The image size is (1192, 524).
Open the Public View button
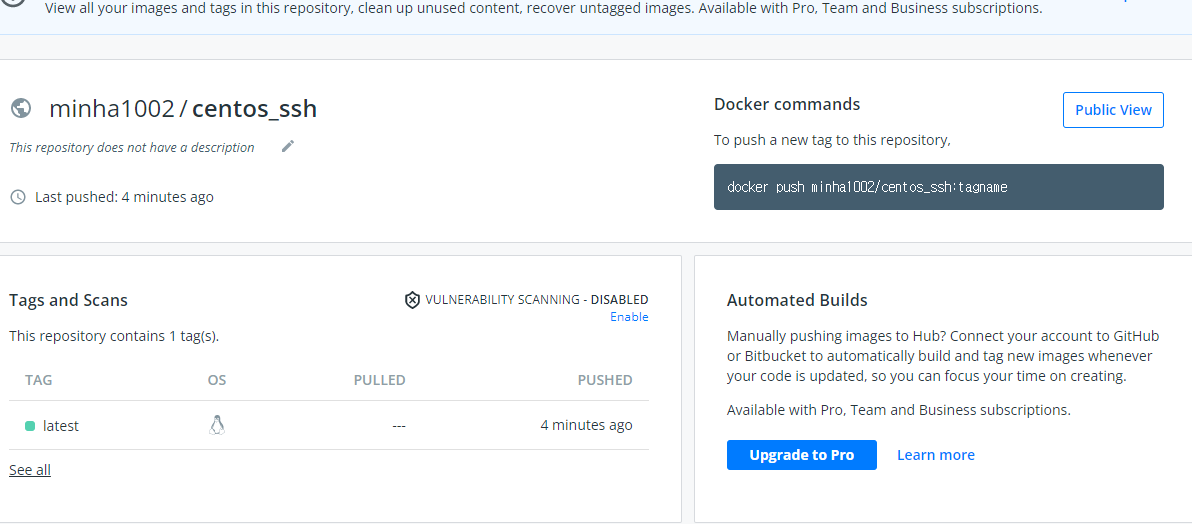click(x=1113, y=110)
